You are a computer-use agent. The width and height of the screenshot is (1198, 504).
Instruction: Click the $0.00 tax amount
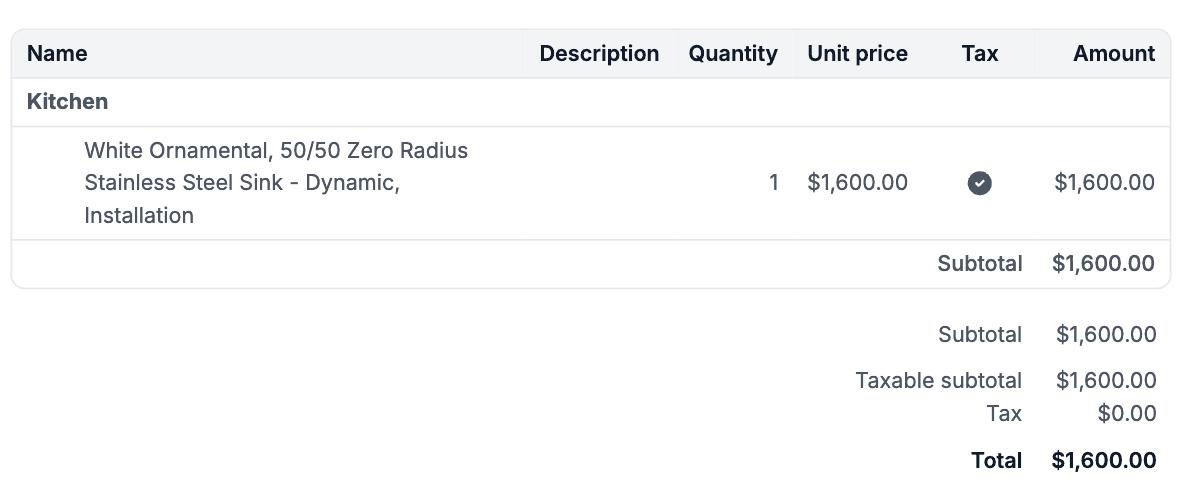pyautogui.click(x=1126, y=414)
